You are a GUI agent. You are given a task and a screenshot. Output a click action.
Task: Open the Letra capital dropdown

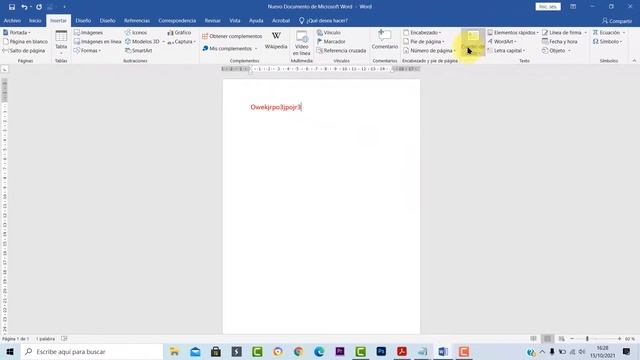click(x=506, y=51)
